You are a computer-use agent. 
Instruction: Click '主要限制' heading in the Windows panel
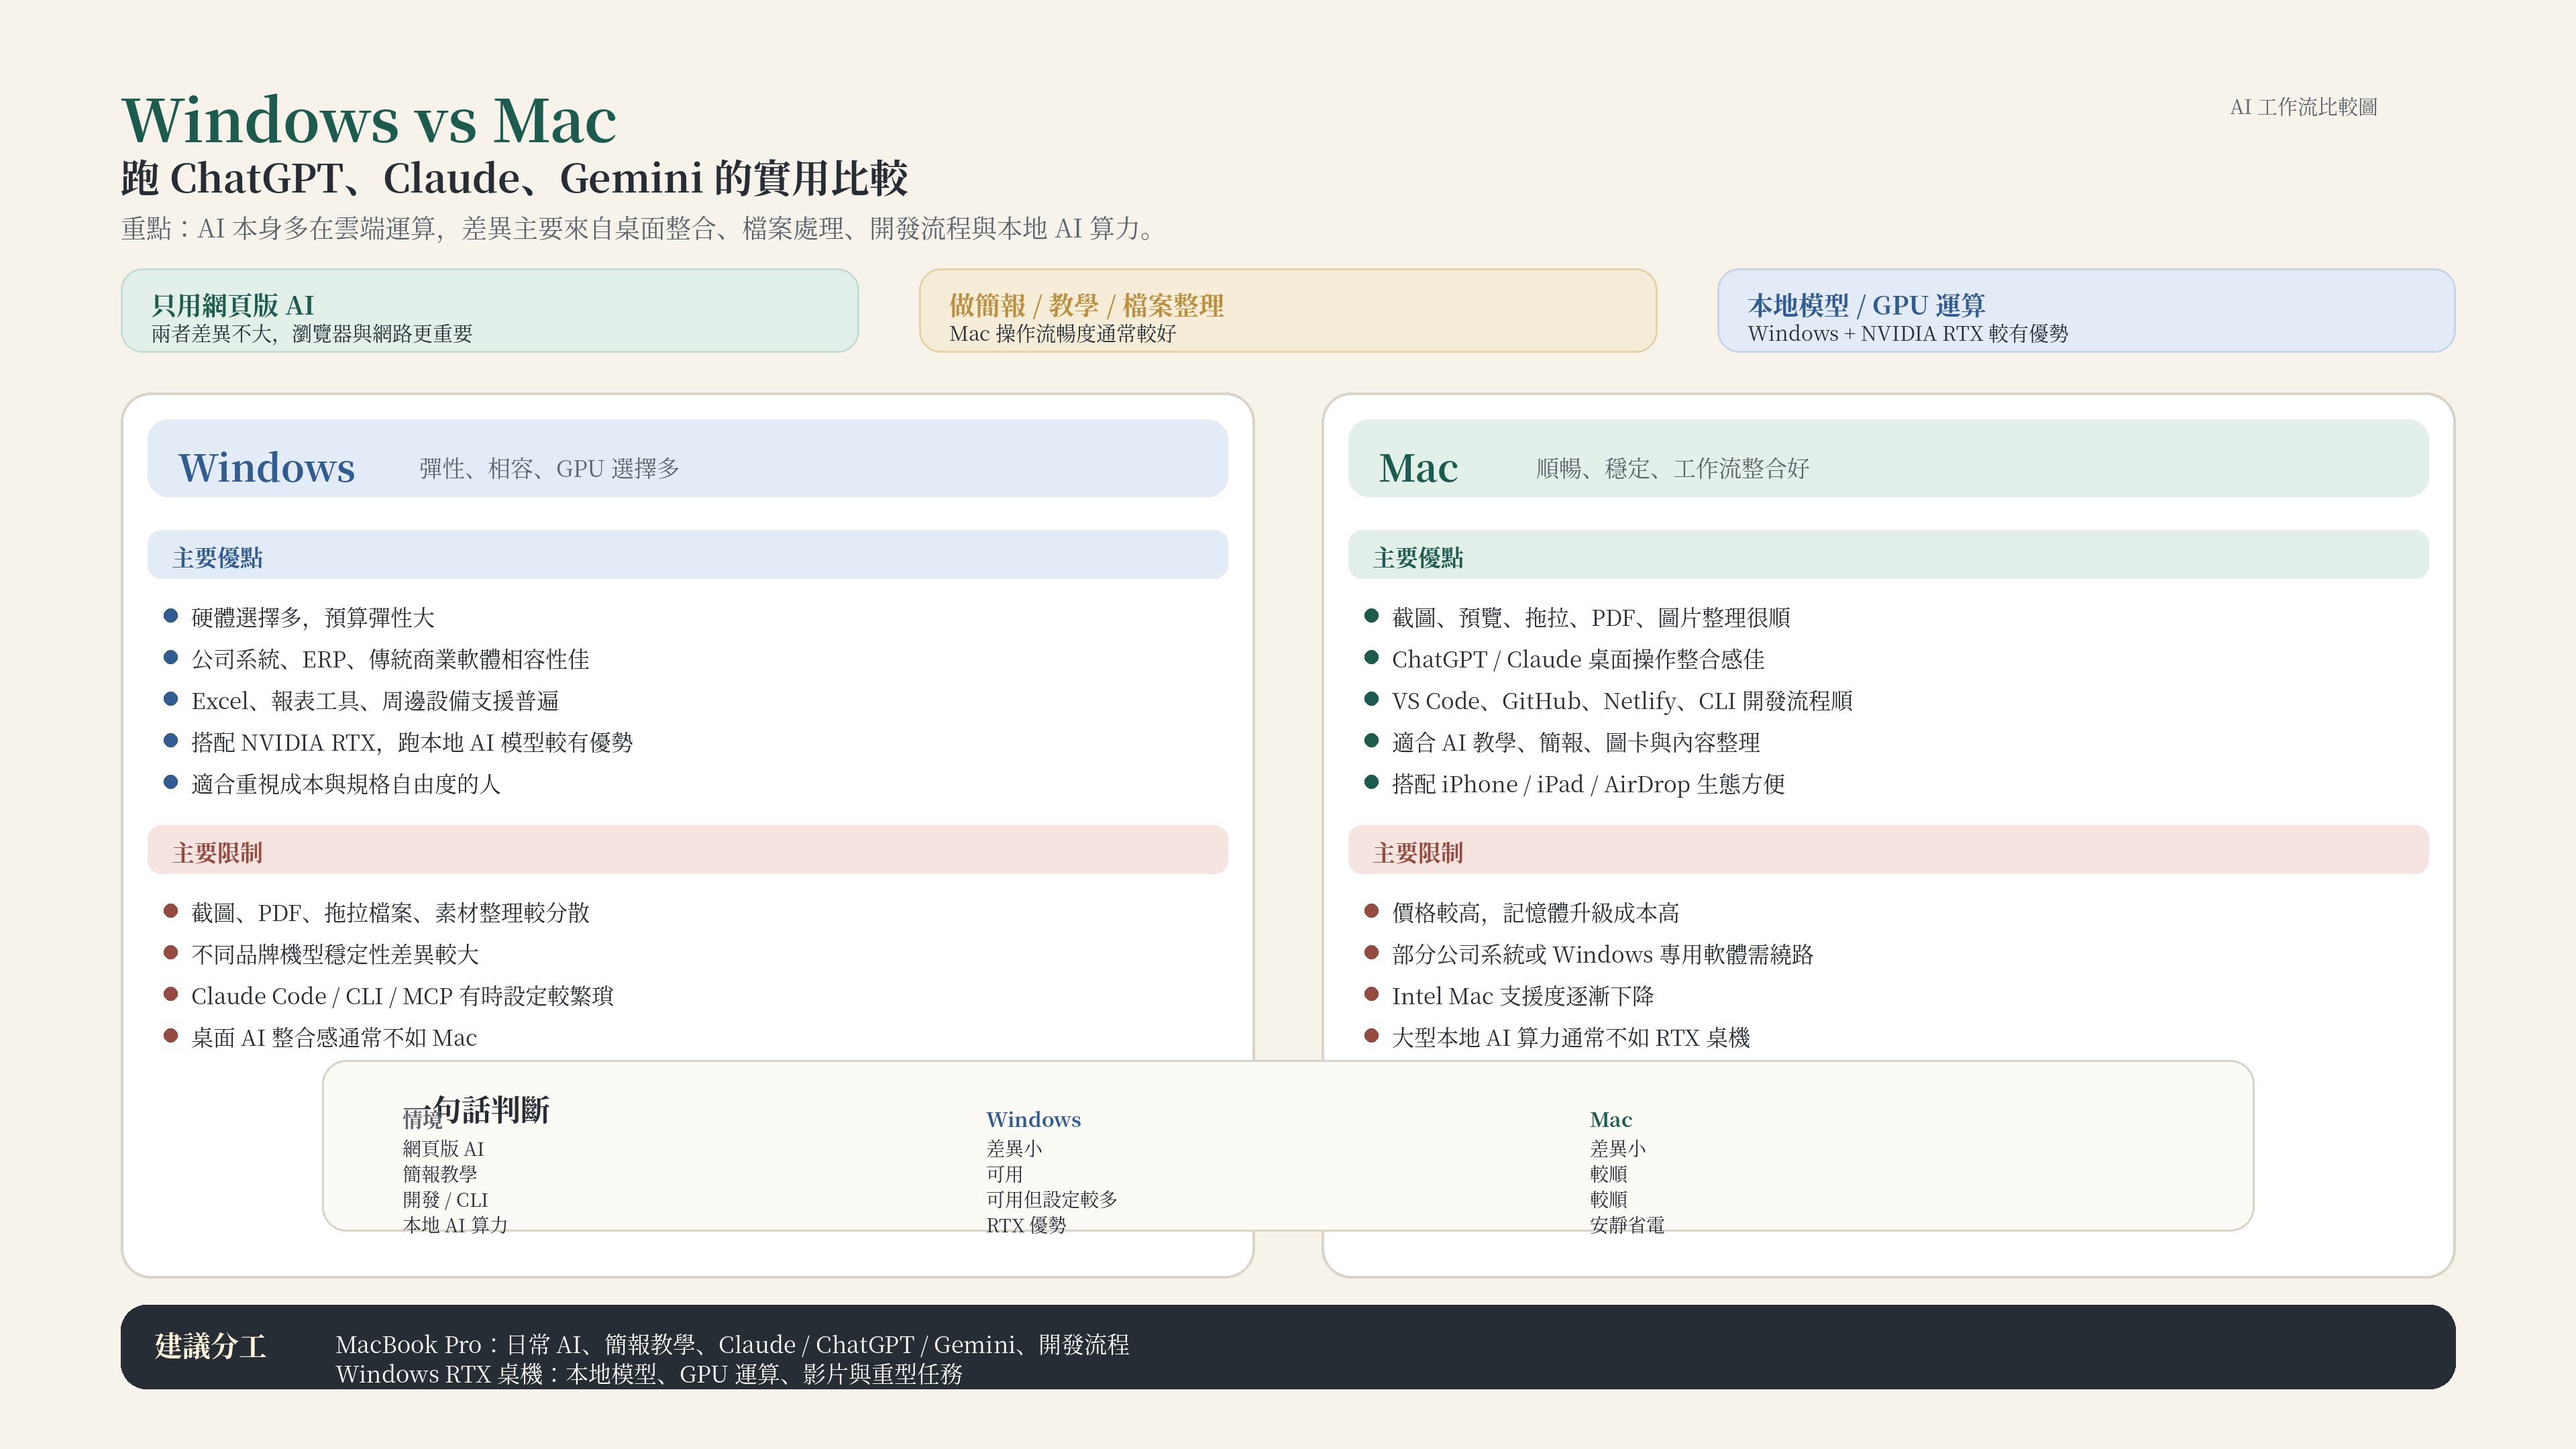click(217, 852)
